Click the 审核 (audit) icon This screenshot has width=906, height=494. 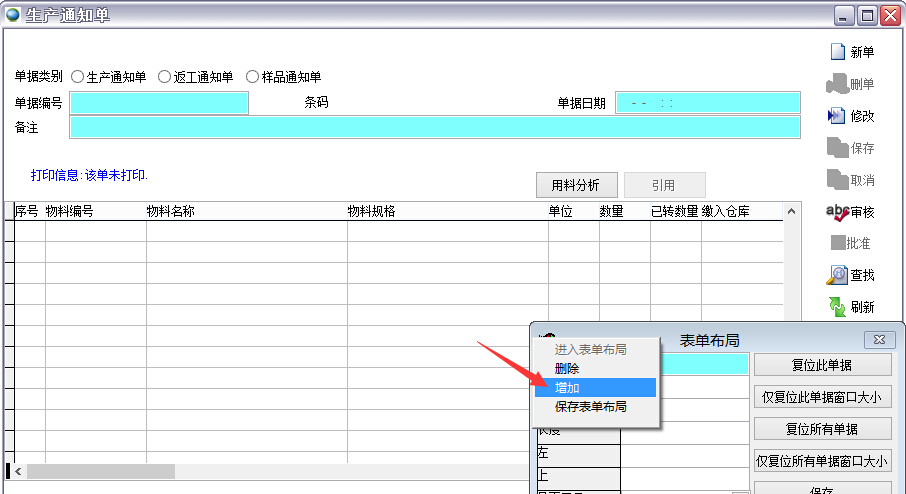click(837, 212)
